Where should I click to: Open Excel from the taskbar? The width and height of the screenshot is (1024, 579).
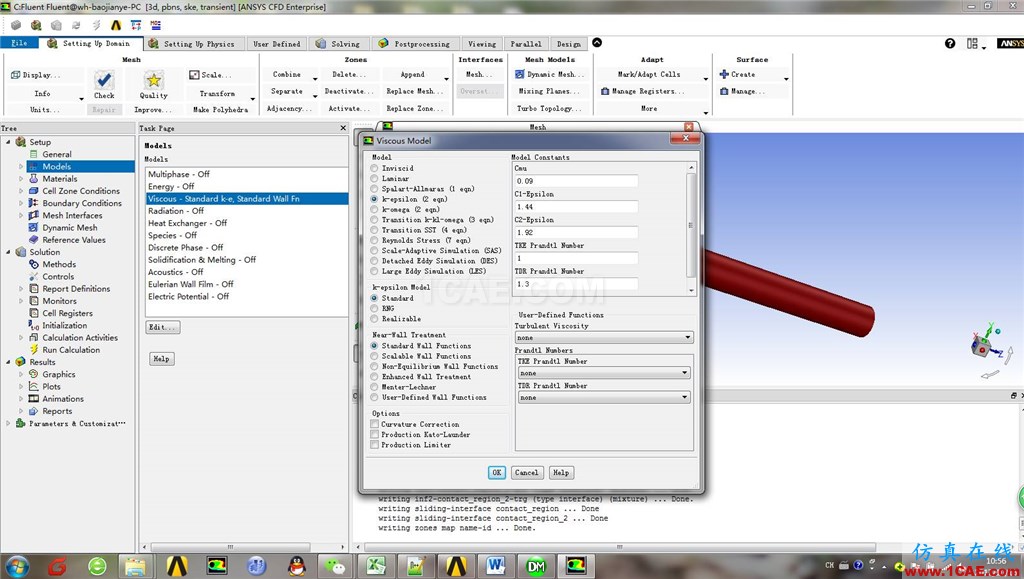click(x=376, y=565)
